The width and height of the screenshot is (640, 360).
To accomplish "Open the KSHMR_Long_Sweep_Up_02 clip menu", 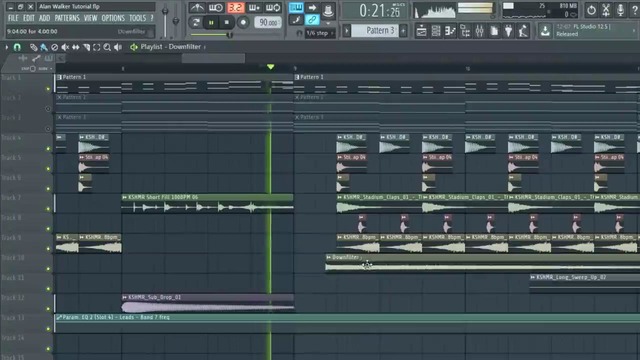I will click(533, 277).
